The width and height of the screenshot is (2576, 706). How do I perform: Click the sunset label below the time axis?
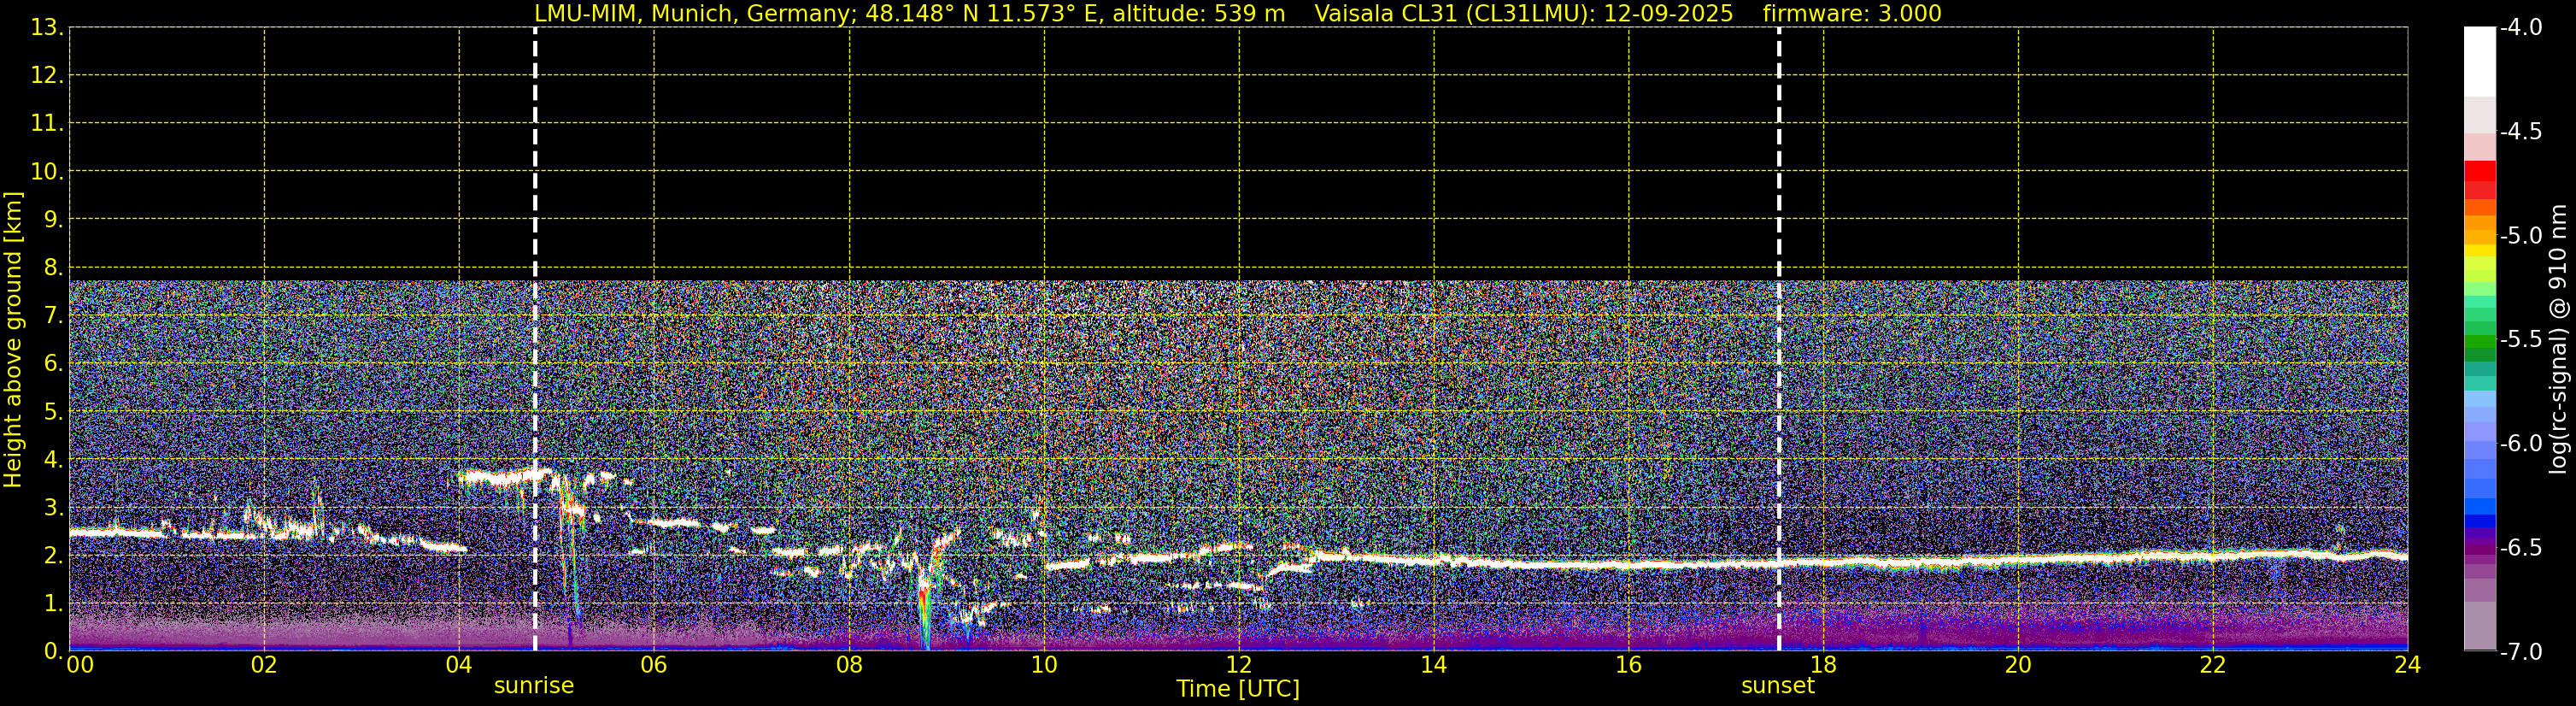tap(1777, 686)
